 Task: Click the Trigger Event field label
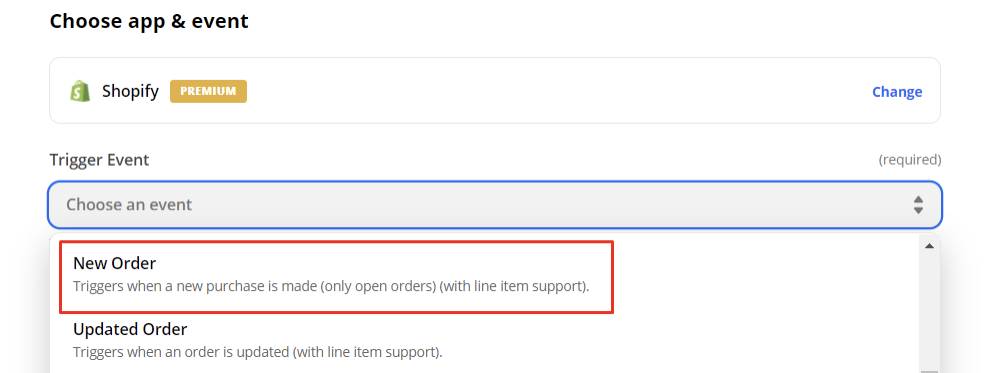pos(99,160)
